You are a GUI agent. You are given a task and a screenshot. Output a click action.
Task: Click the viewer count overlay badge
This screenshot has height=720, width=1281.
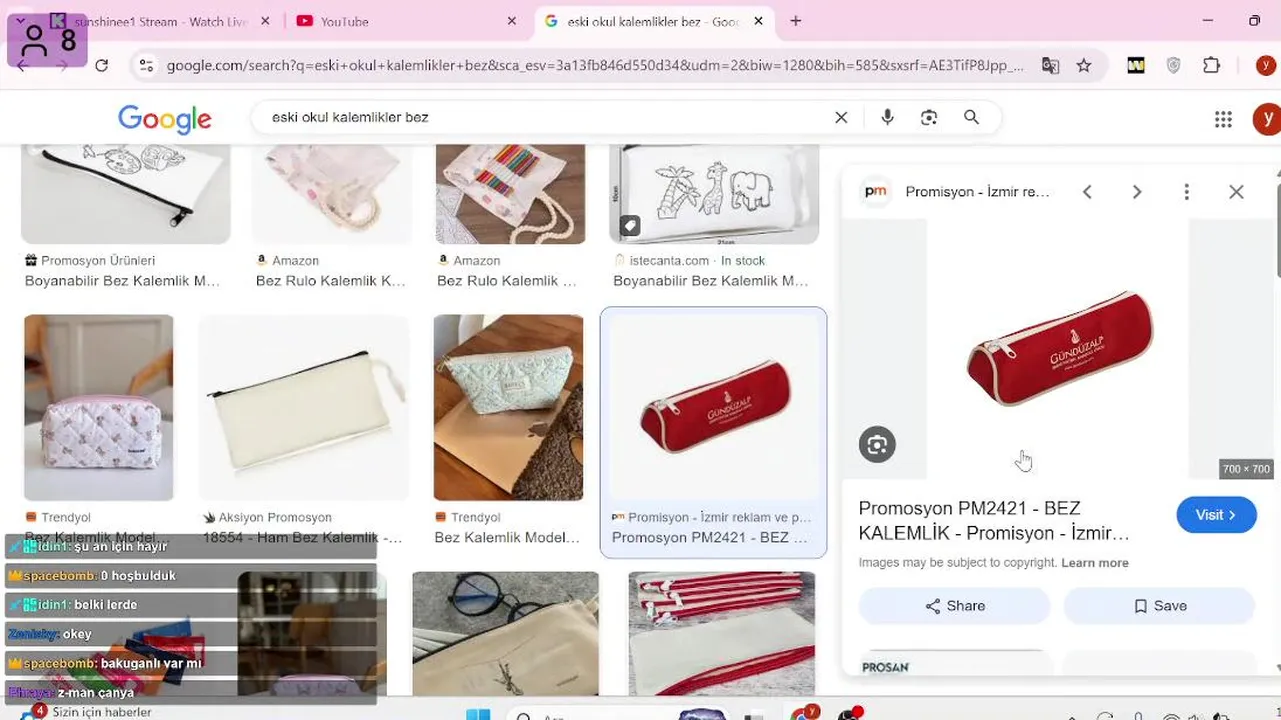47,40
